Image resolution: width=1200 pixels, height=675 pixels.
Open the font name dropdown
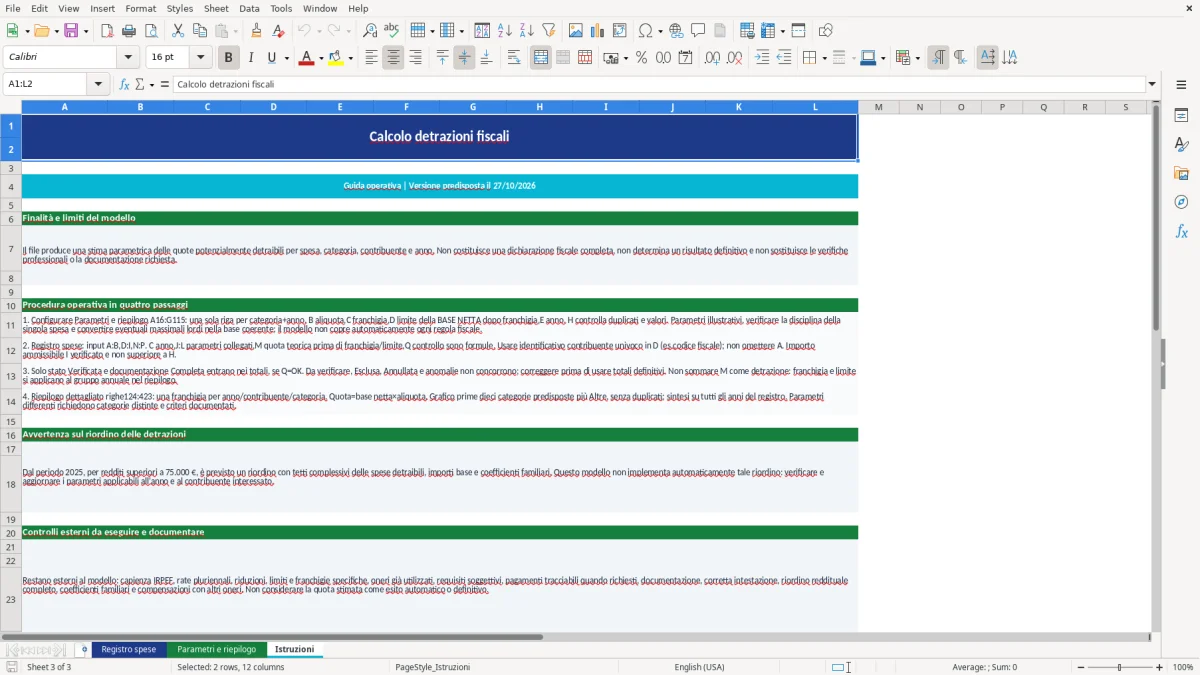(x=126, y=58)
